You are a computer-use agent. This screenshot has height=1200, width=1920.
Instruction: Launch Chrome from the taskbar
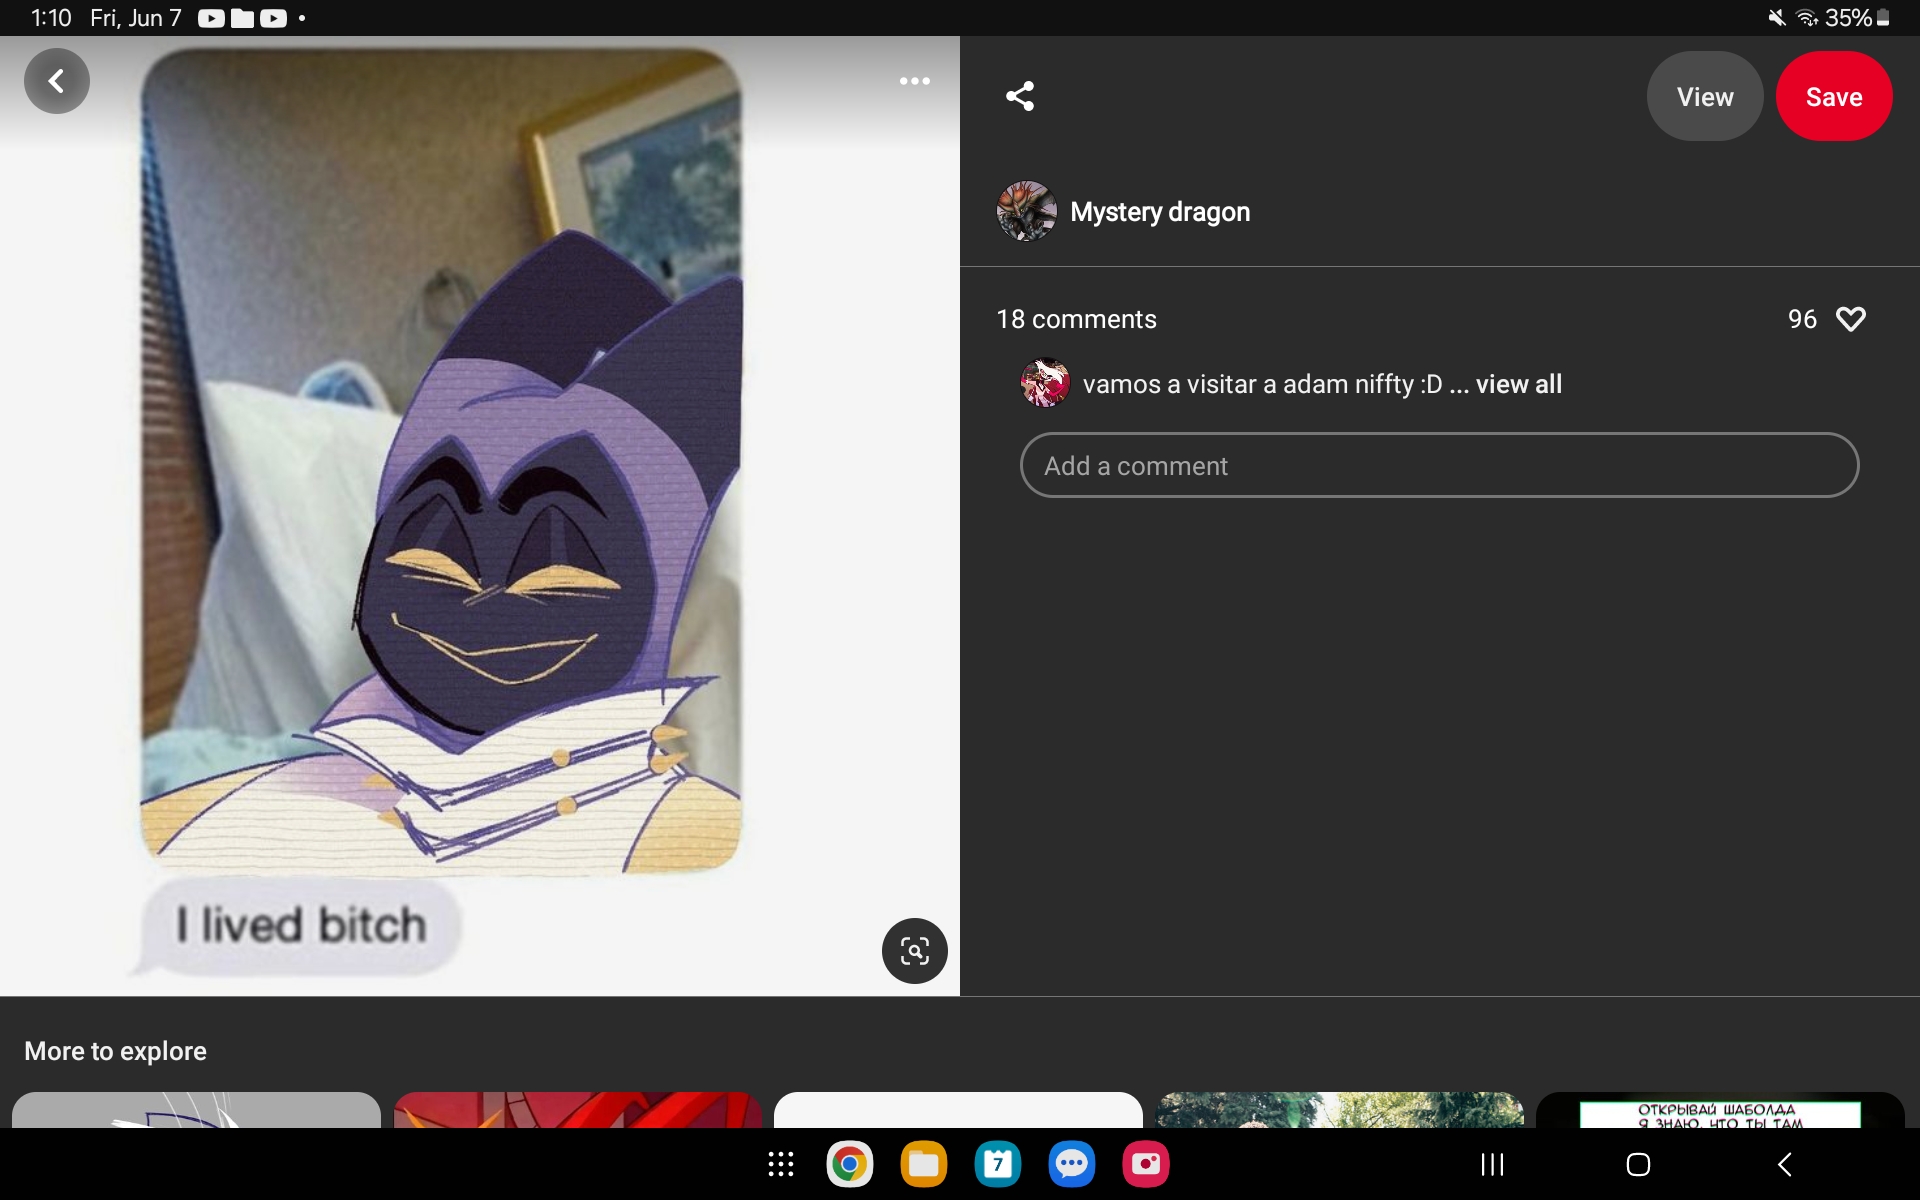(x=849, y=1164)
